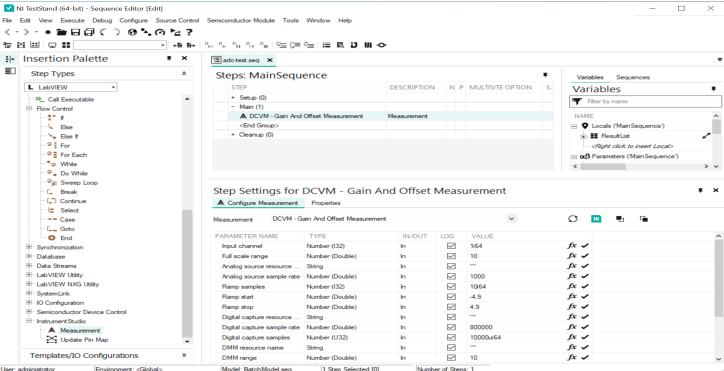Click the Filter by name field

click(x=645, y=101)
